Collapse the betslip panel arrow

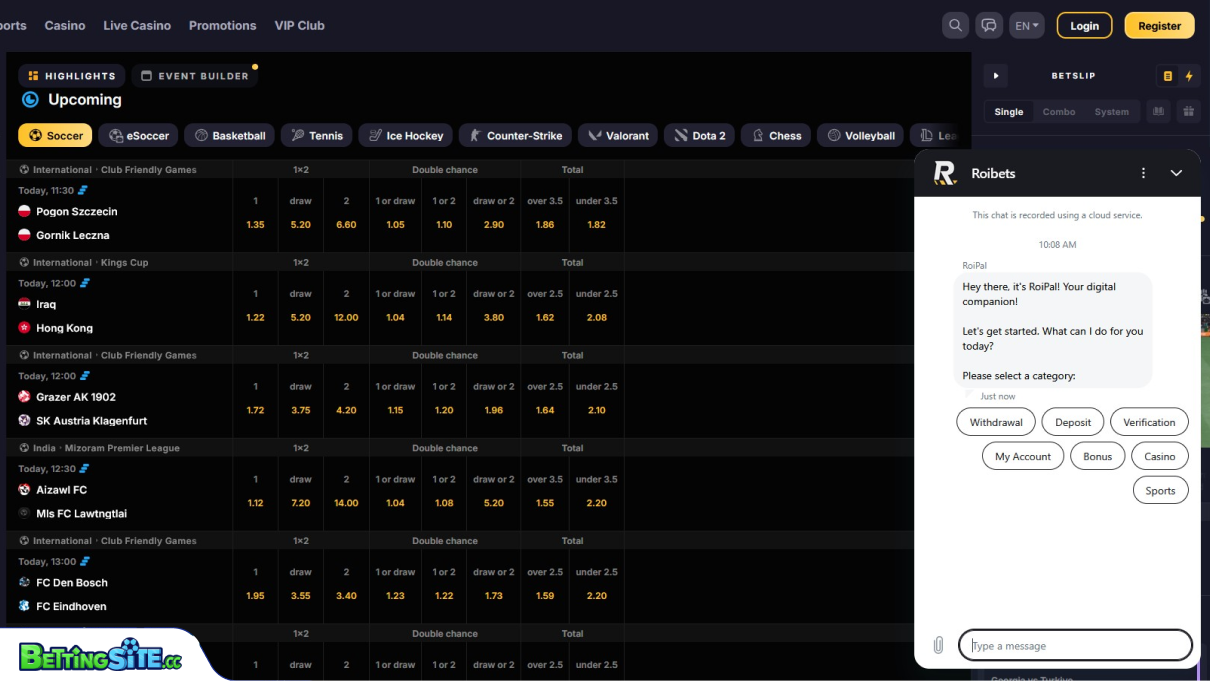click(x=995, y=76)
